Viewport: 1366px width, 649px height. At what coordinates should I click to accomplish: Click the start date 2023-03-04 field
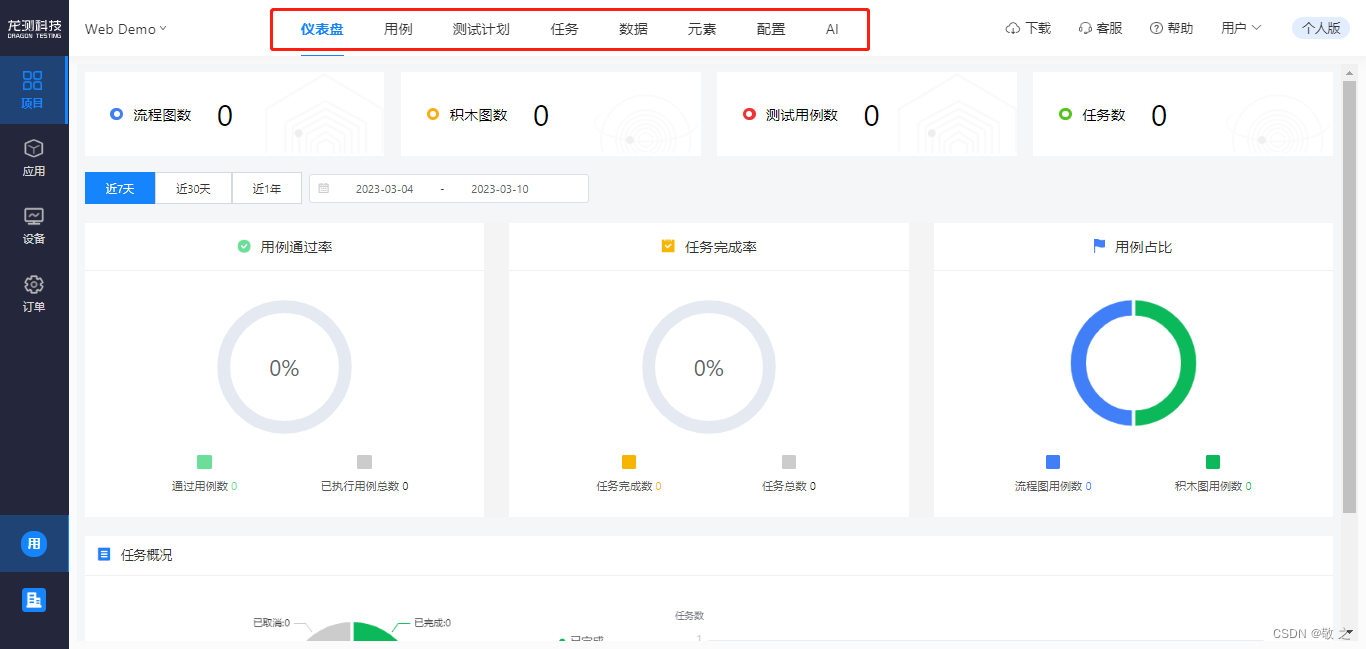(x=385, y=189)
